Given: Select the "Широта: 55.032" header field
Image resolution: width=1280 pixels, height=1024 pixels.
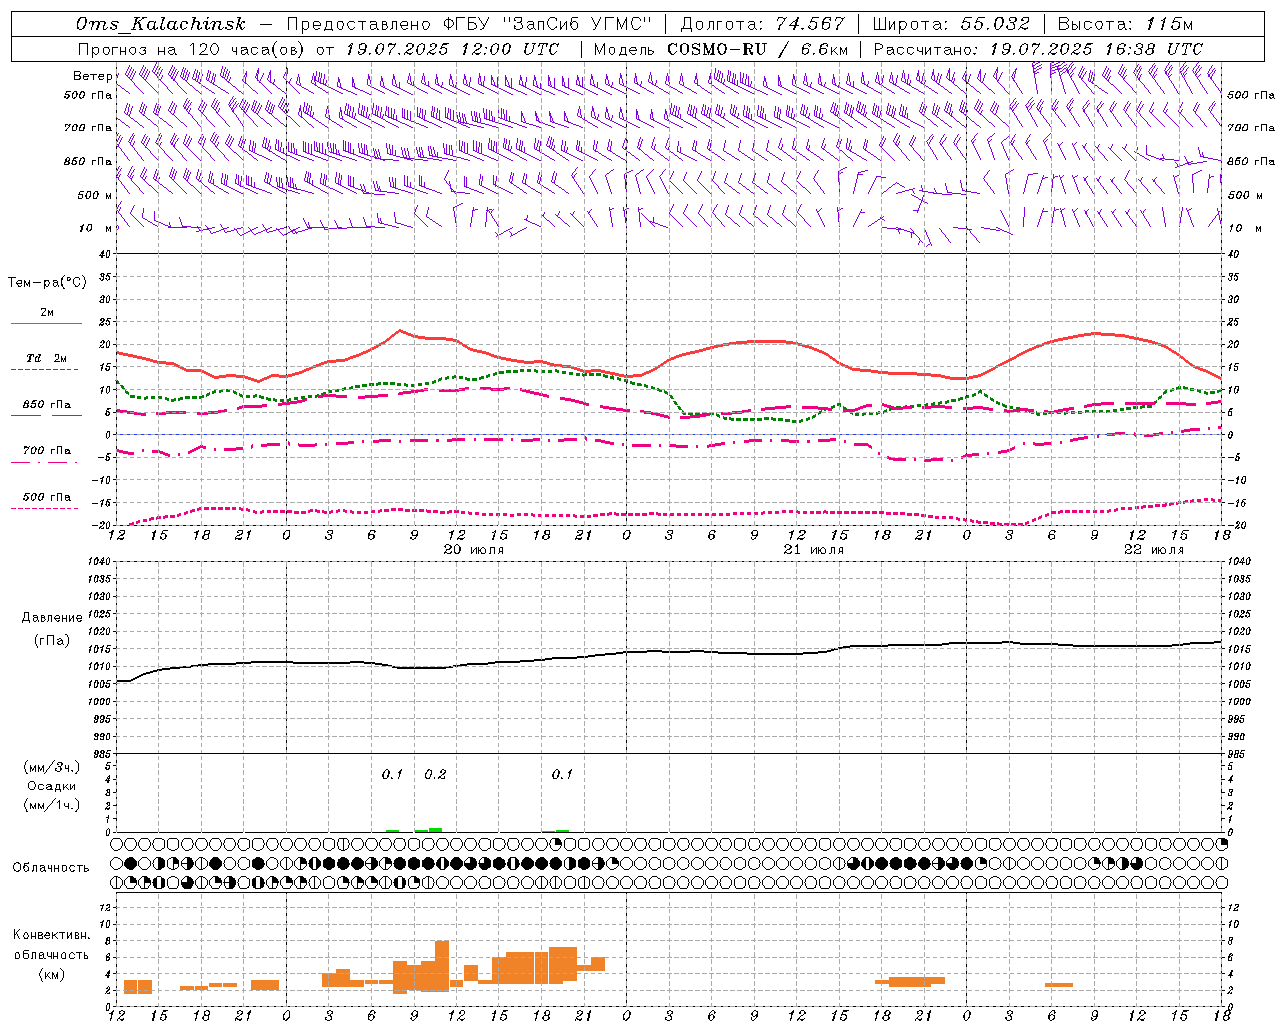Looking at the screenshot, I should pos(951,24).
